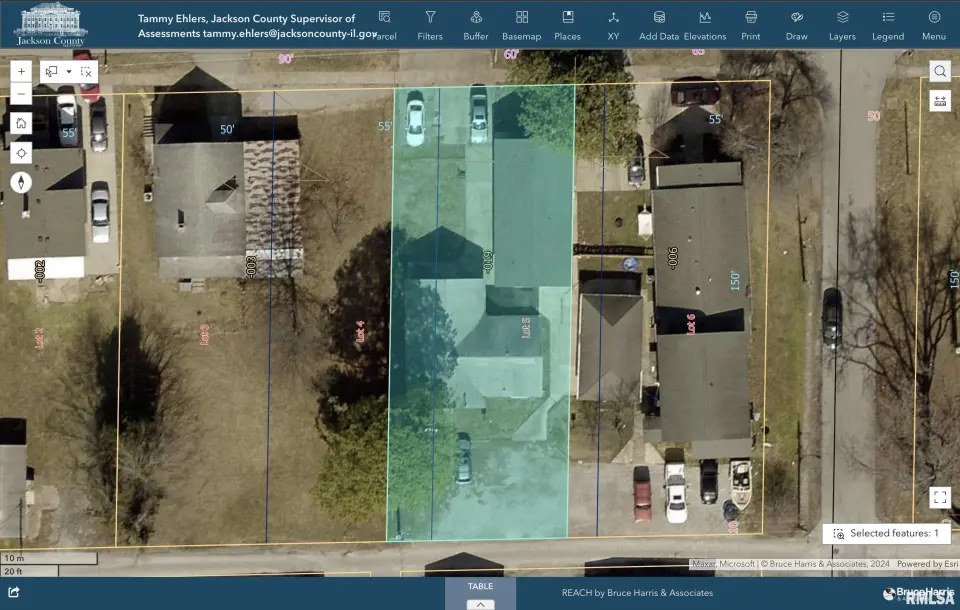Open the Elevations tool

(705, 25)
